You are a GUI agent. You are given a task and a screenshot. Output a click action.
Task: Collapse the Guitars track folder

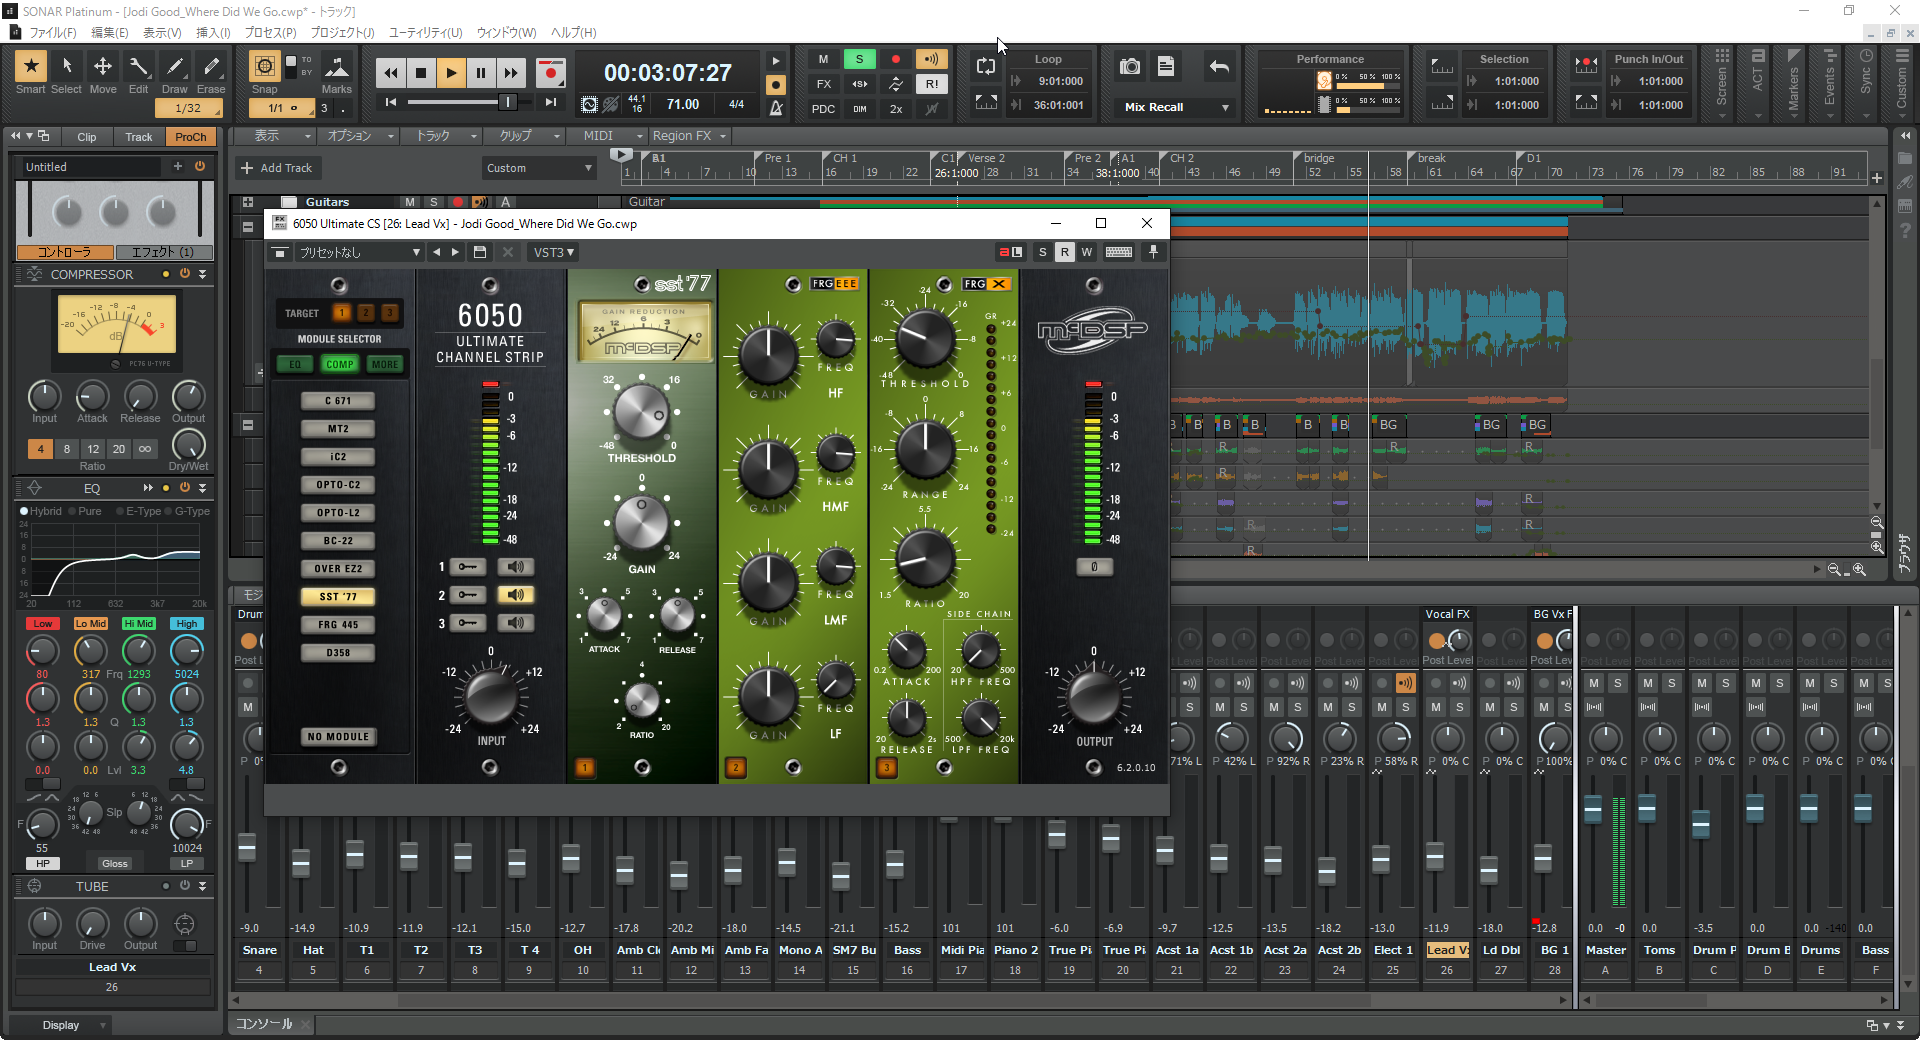248,202
